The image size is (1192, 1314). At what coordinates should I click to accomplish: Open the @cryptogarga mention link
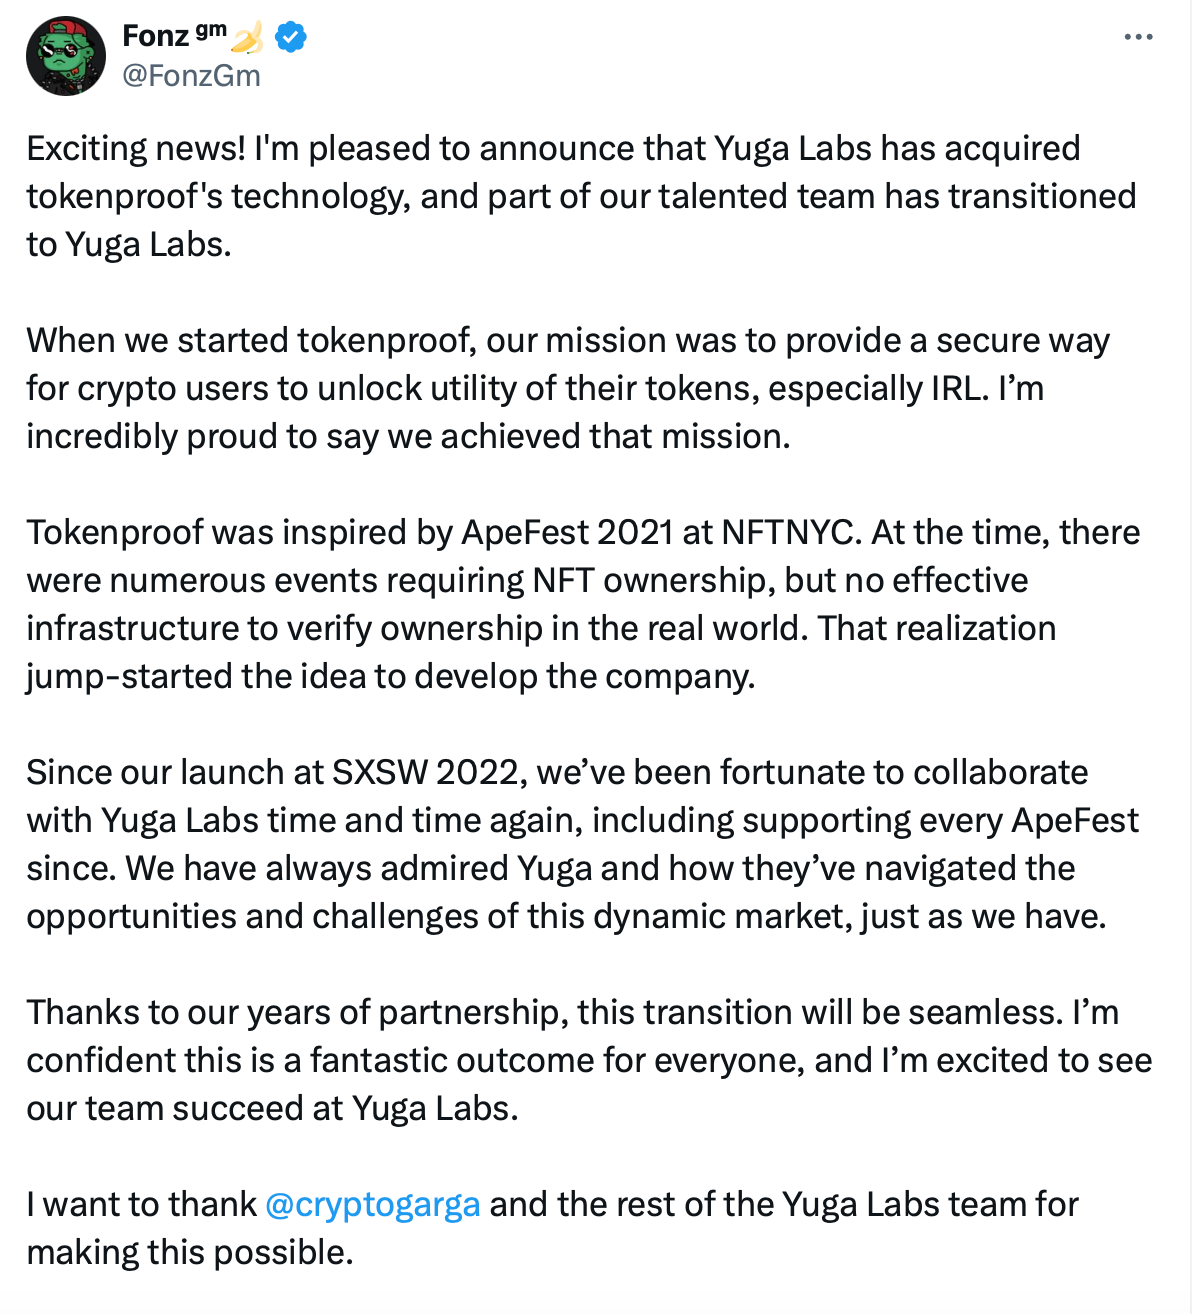pos(373,1204)
